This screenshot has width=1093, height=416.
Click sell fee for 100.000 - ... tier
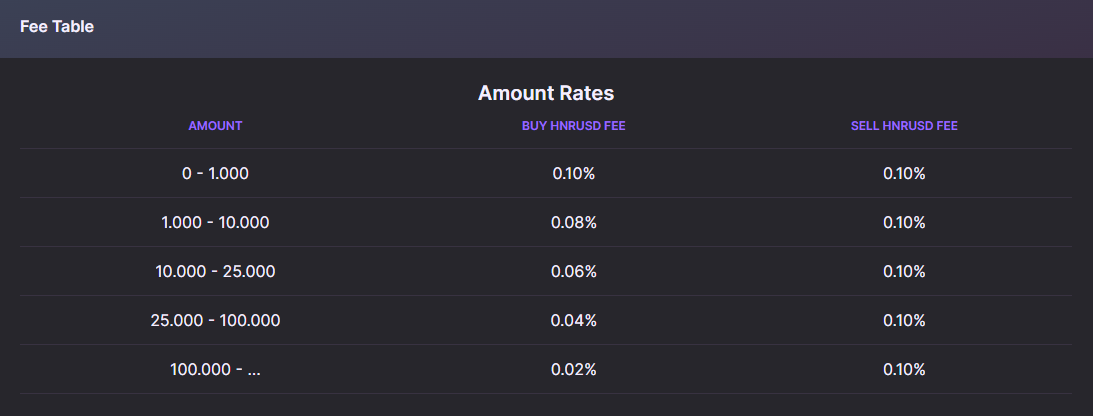click(904, 369)
